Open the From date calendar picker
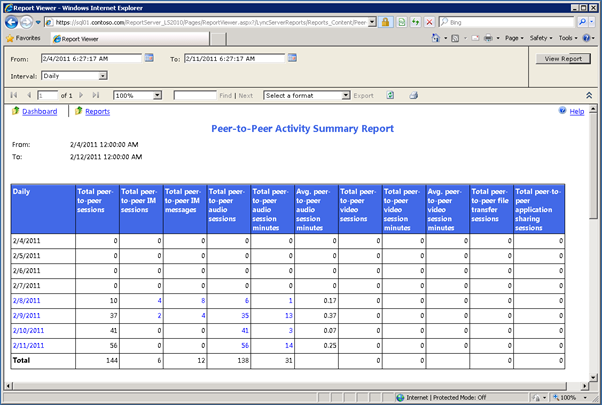The width and height of the screenshot is (602, 405). pyautogui.click(x=150, y=59)
